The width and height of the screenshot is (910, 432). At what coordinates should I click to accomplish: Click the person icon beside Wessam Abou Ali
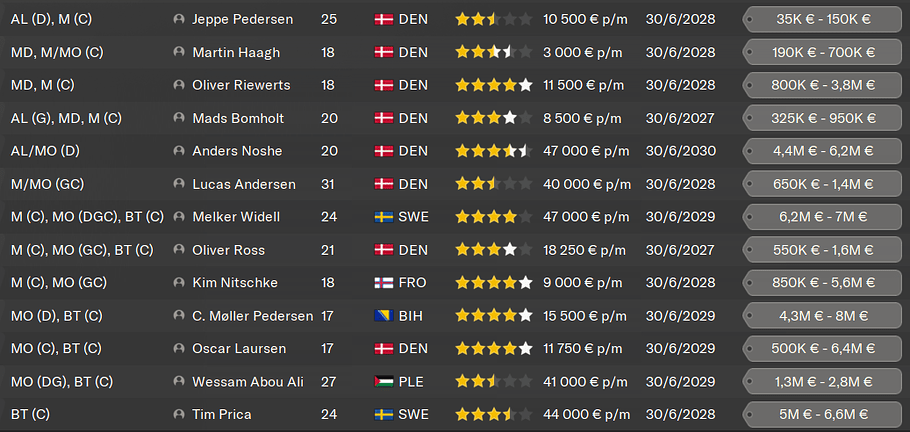[179, 382]
